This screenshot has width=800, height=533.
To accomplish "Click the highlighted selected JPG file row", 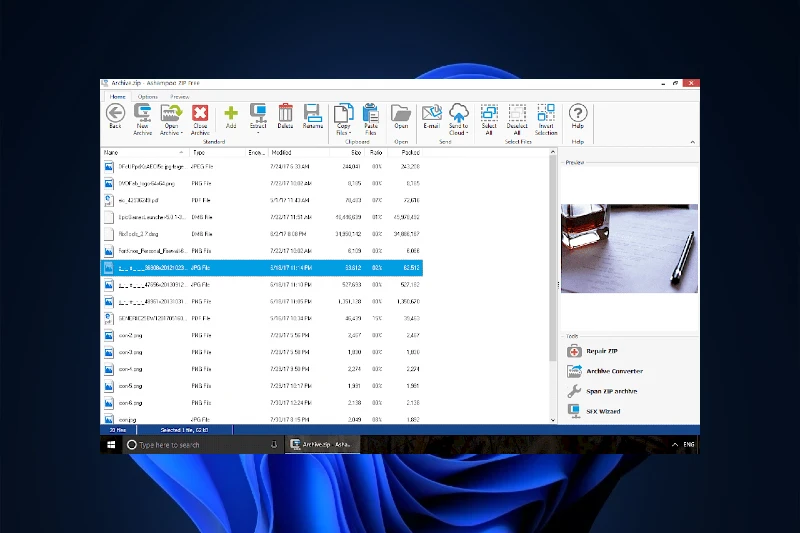I will pos(262,268).
